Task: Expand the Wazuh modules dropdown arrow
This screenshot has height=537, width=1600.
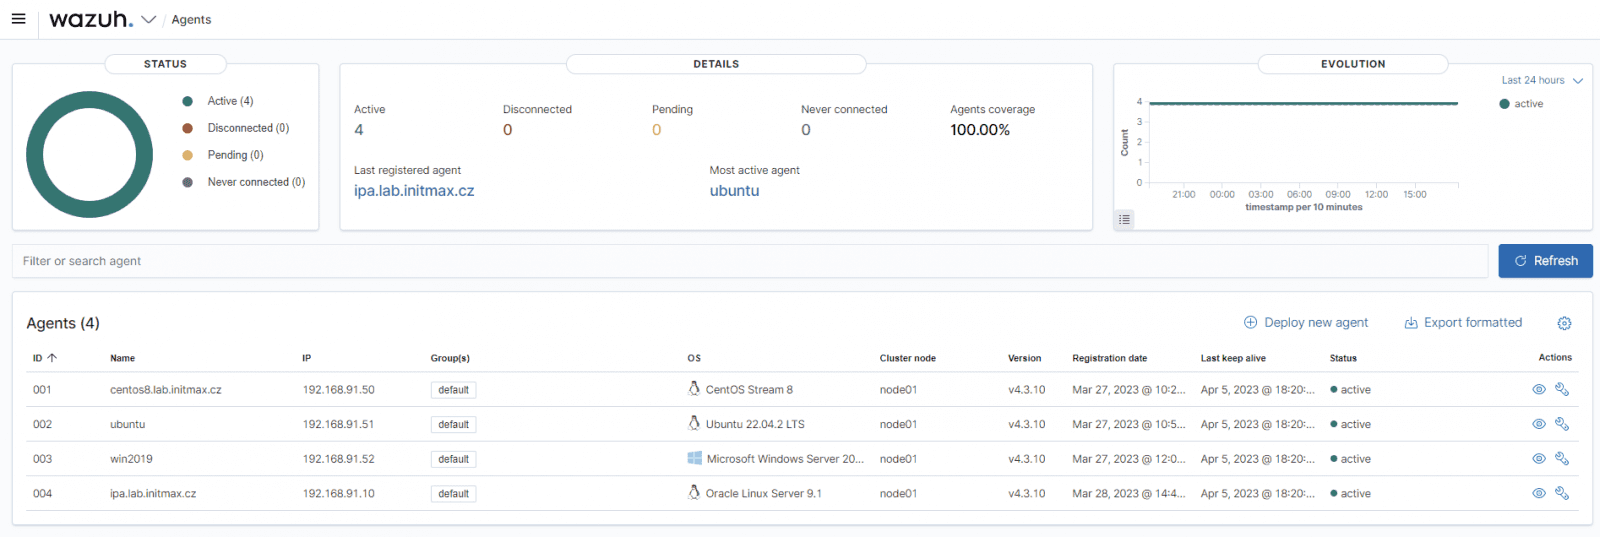Action: click(149, 20)
